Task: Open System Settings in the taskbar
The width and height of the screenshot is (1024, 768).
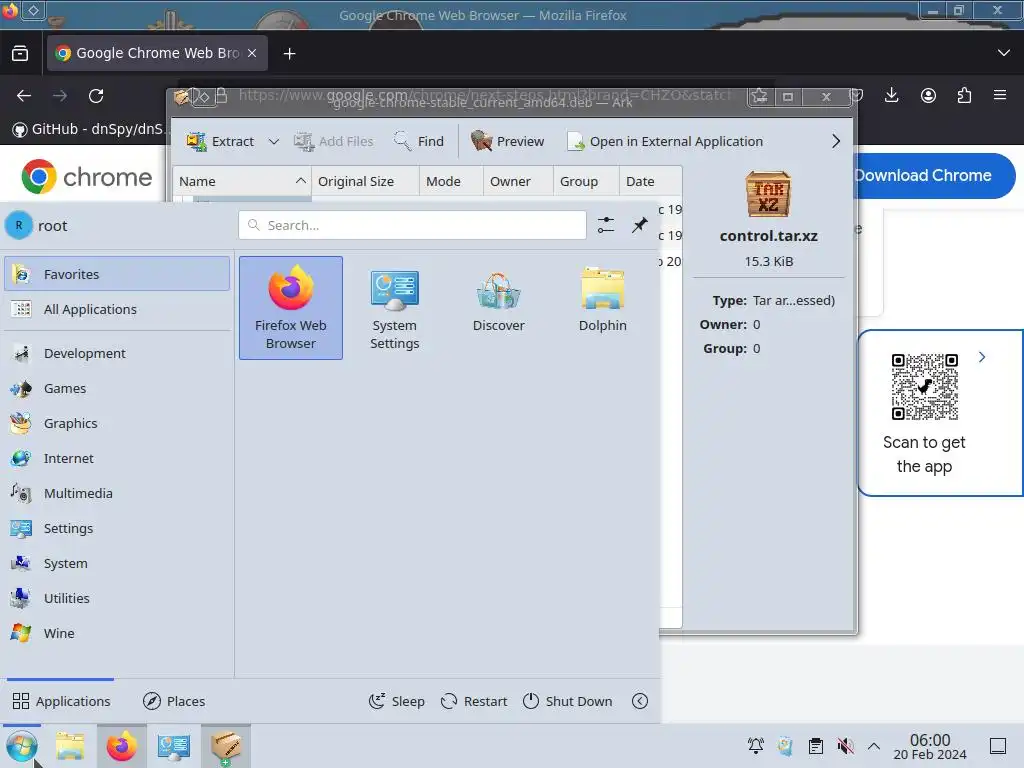Action: pos(173,746)
